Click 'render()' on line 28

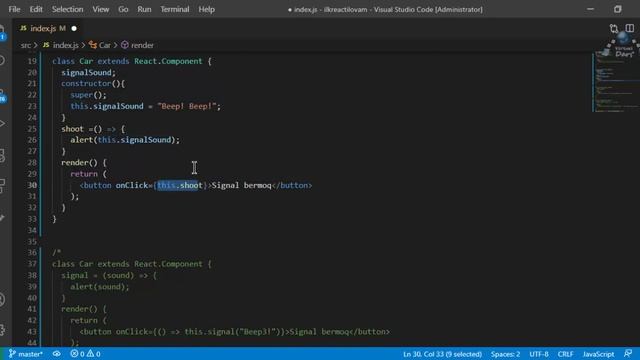point(79,162)
